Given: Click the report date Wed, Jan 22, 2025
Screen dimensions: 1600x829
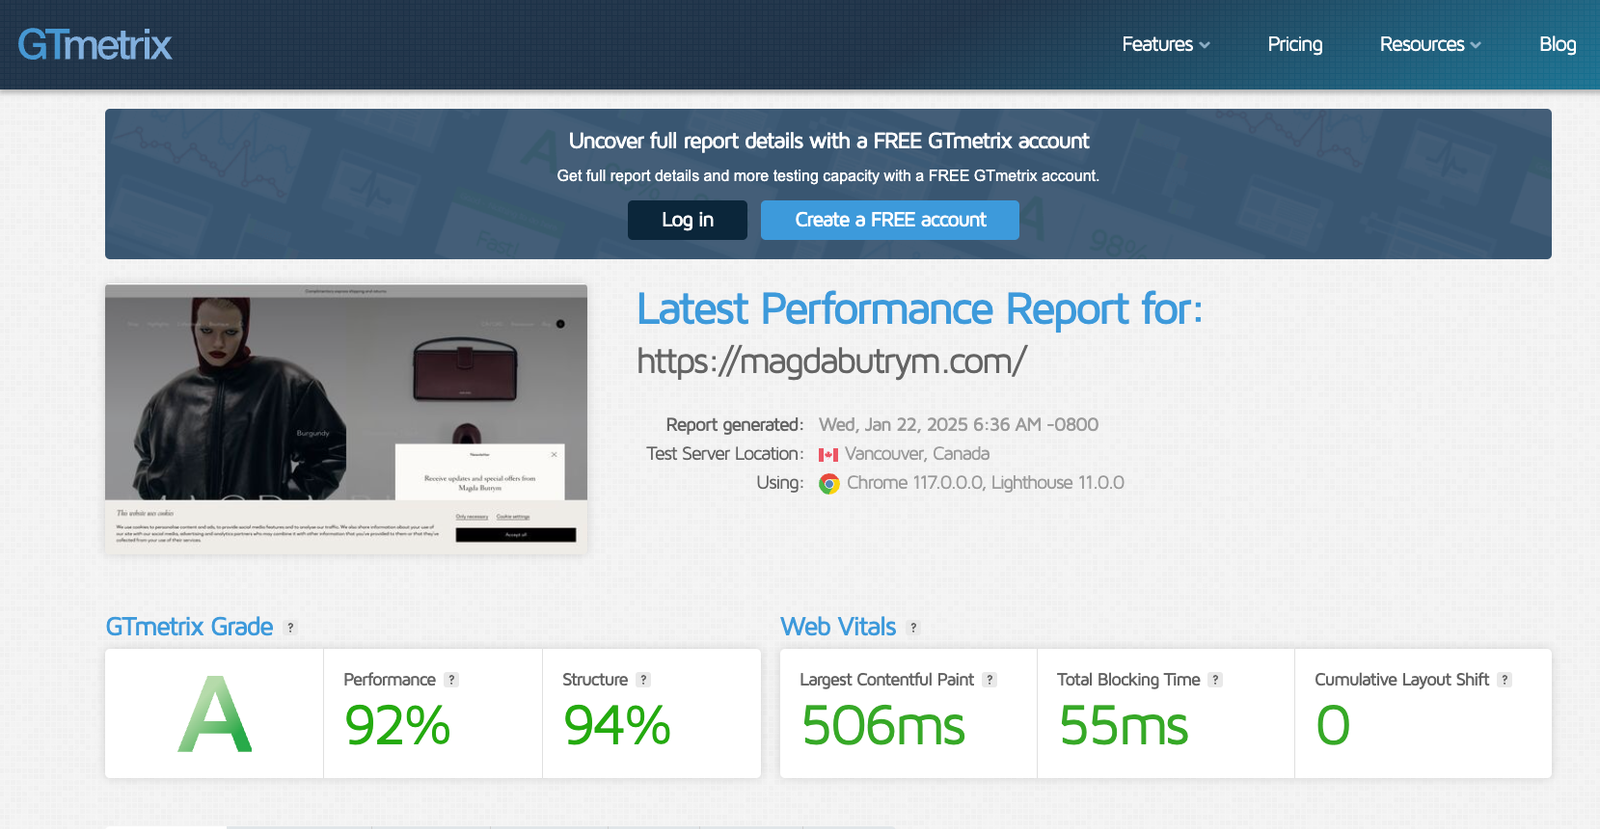Looking at the screenshot, I should pos(958,425).
